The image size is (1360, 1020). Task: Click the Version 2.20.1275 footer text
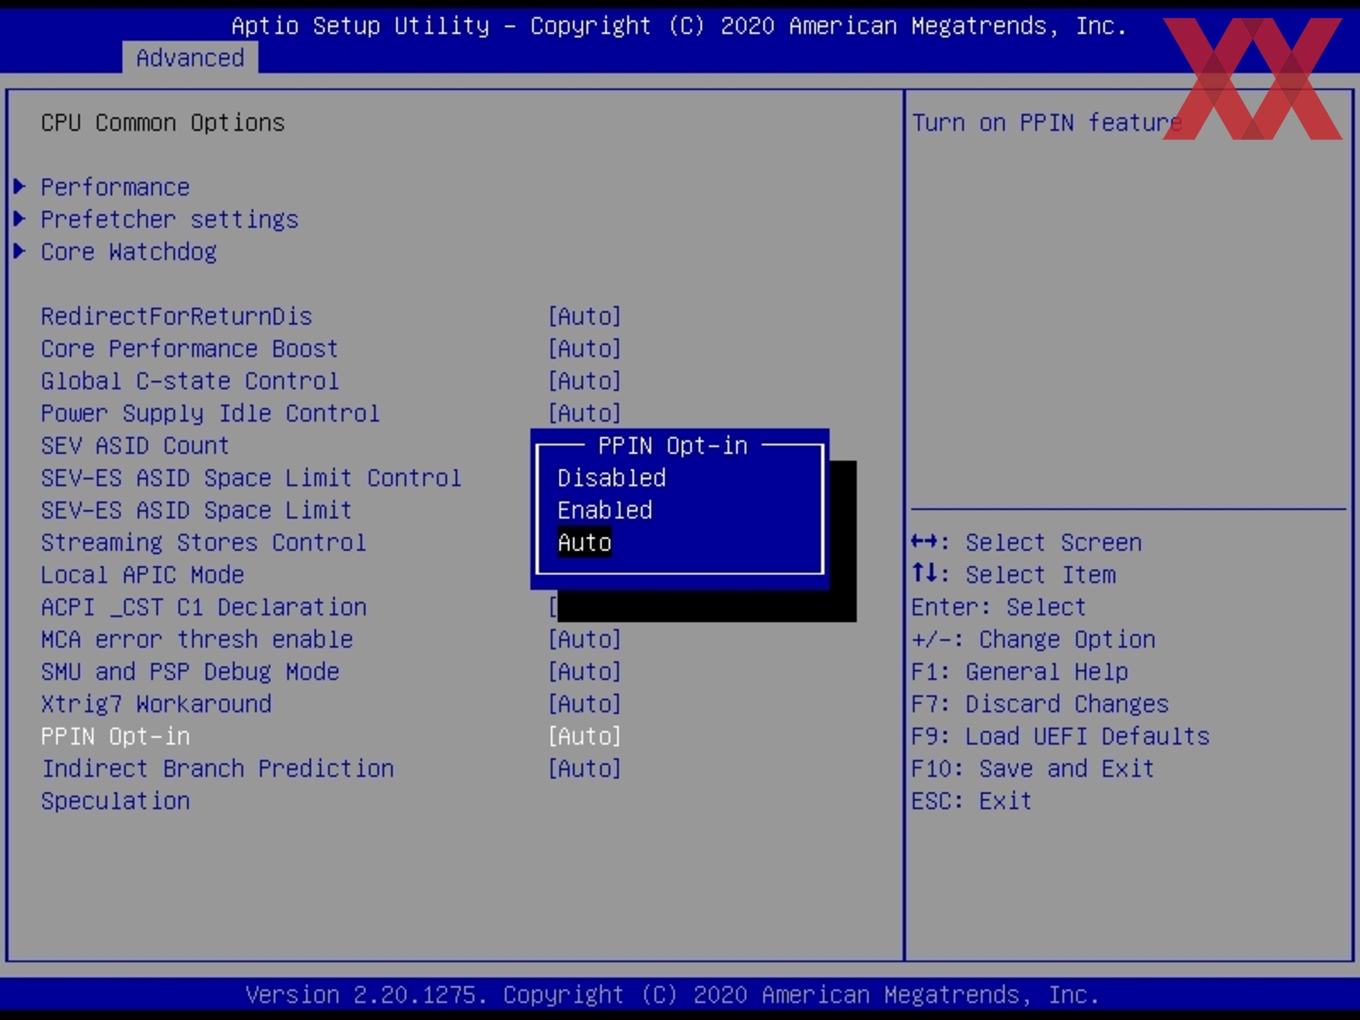point(672,995)
